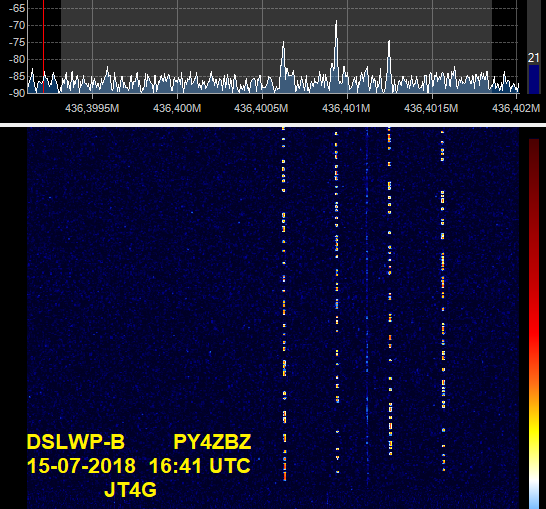This screenshot has height=509, width=546.
Task: Click the thin continuous vertical line in waterfall
Action: (367, 306)
